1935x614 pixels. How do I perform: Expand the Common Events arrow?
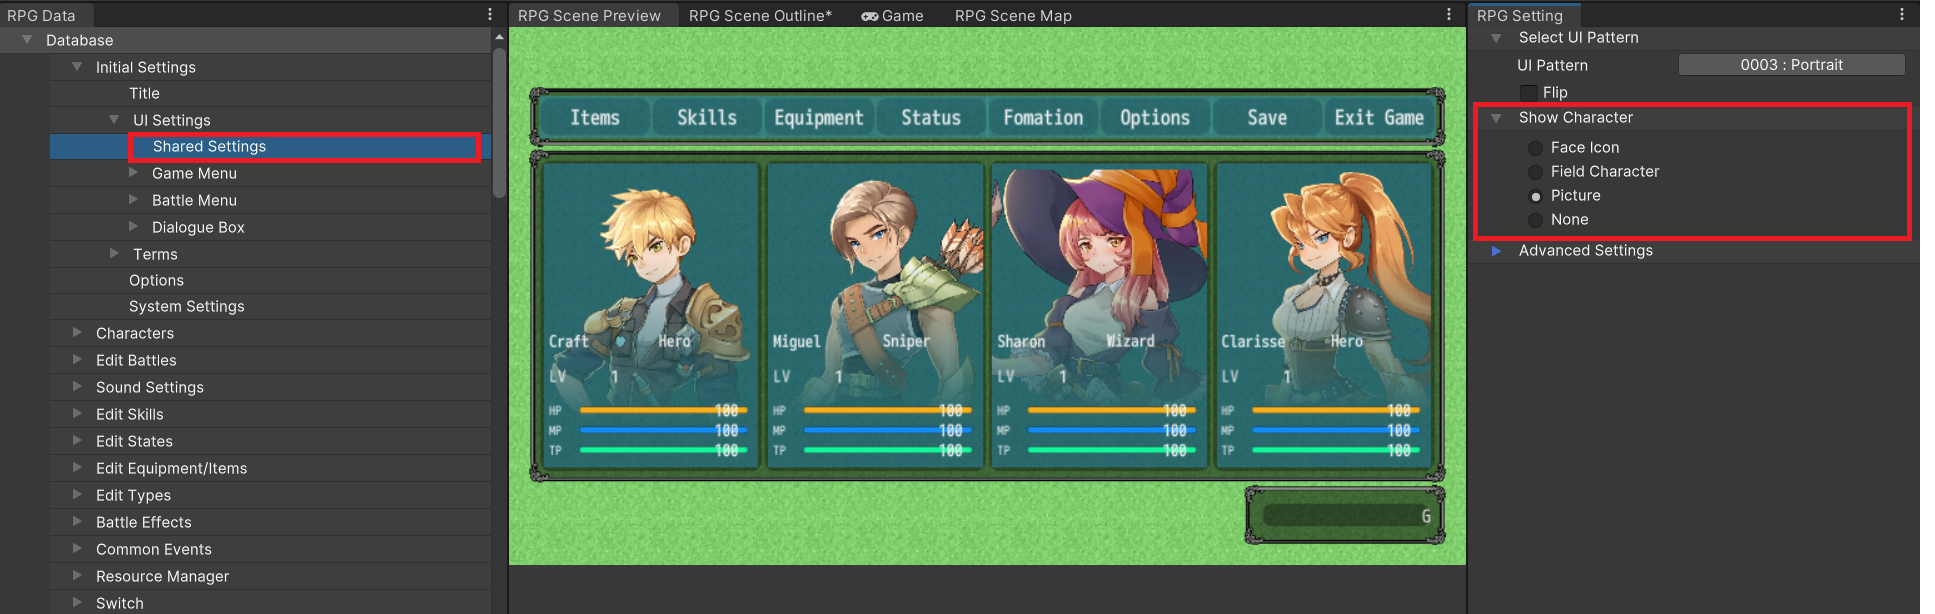pos(77,549)
